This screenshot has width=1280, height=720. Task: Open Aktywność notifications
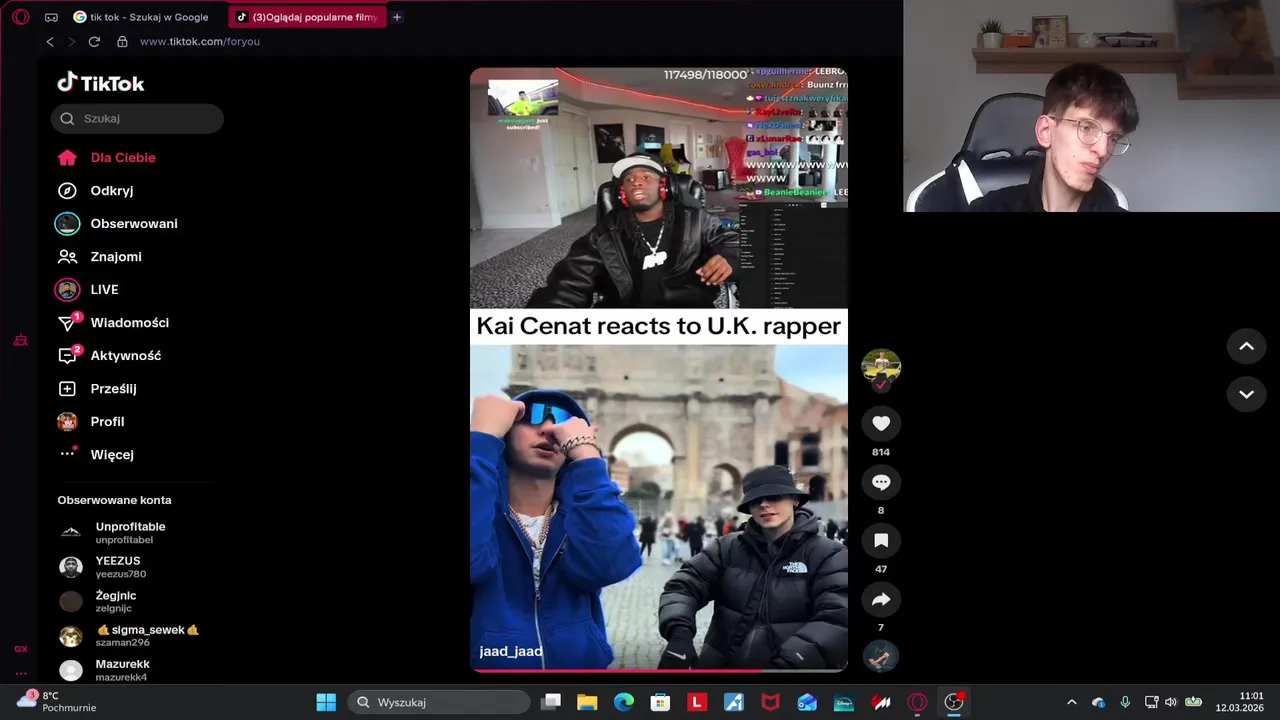[x=109, y=355]
